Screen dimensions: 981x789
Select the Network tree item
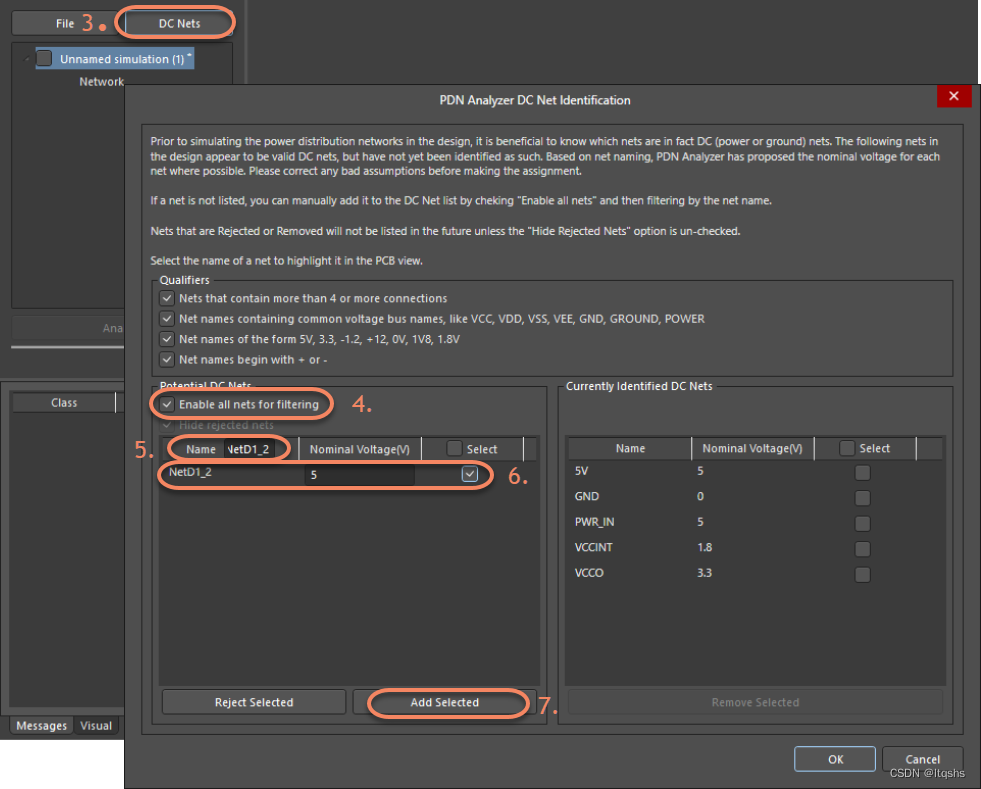click(x=101, y=81)
